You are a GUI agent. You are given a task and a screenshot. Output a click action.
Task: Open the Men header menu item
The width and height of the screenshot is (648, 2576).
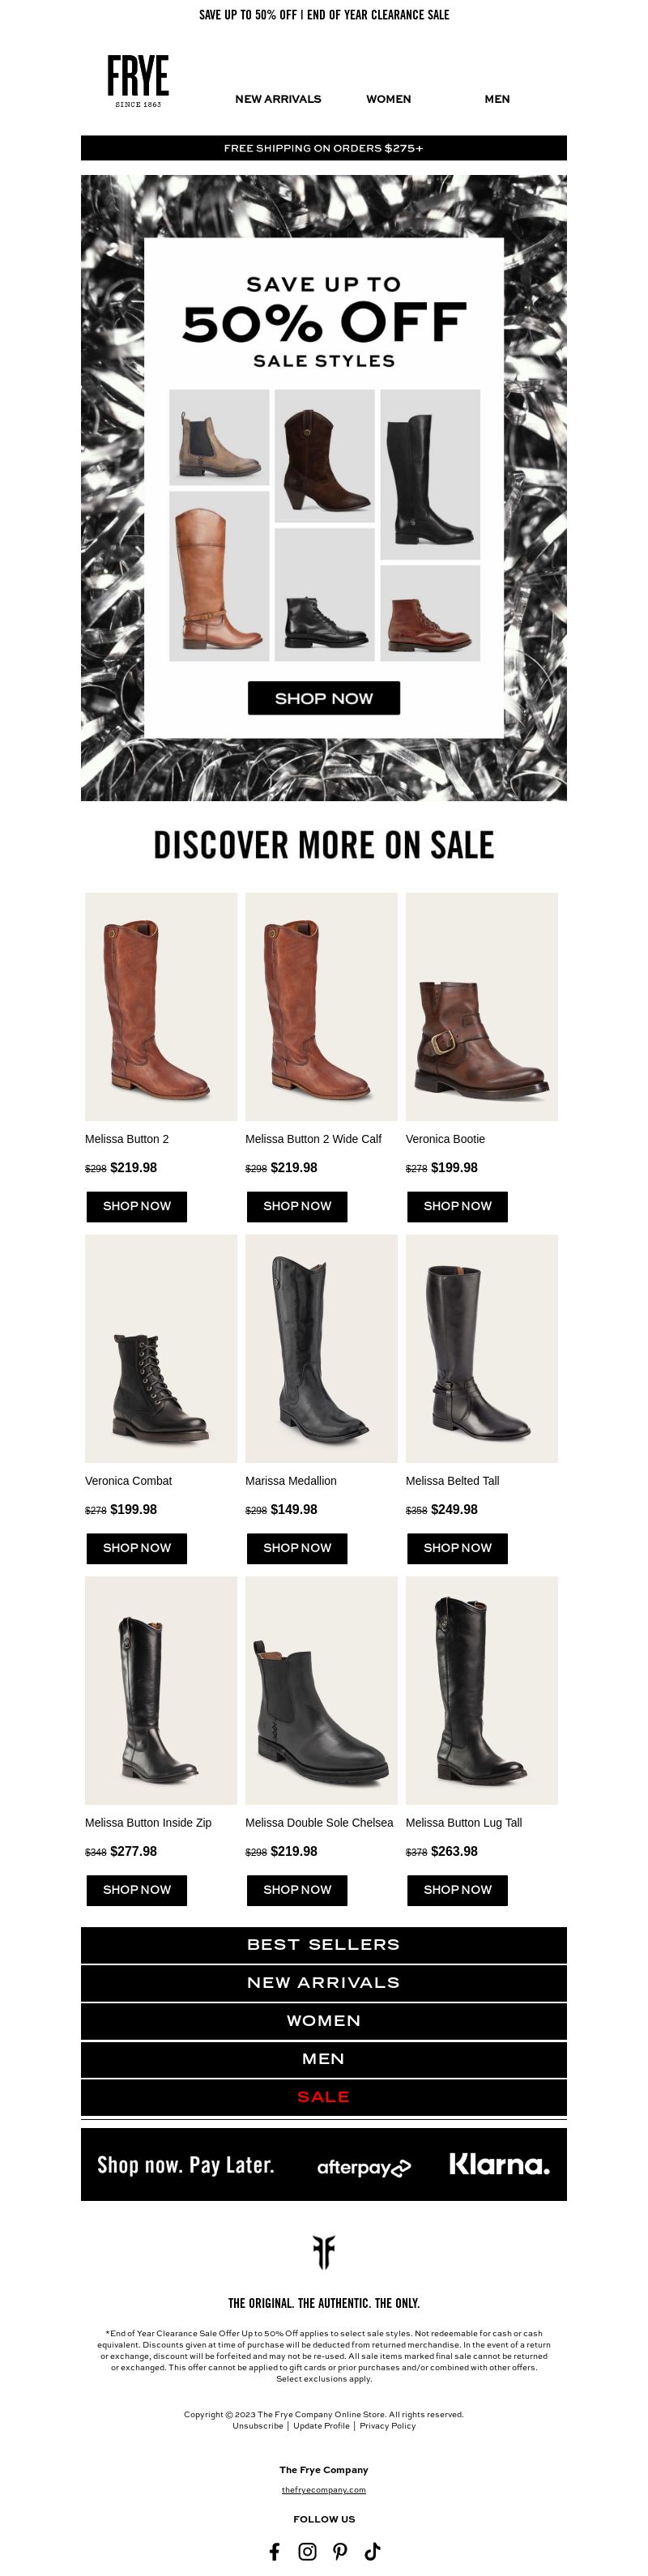point(497,99)
